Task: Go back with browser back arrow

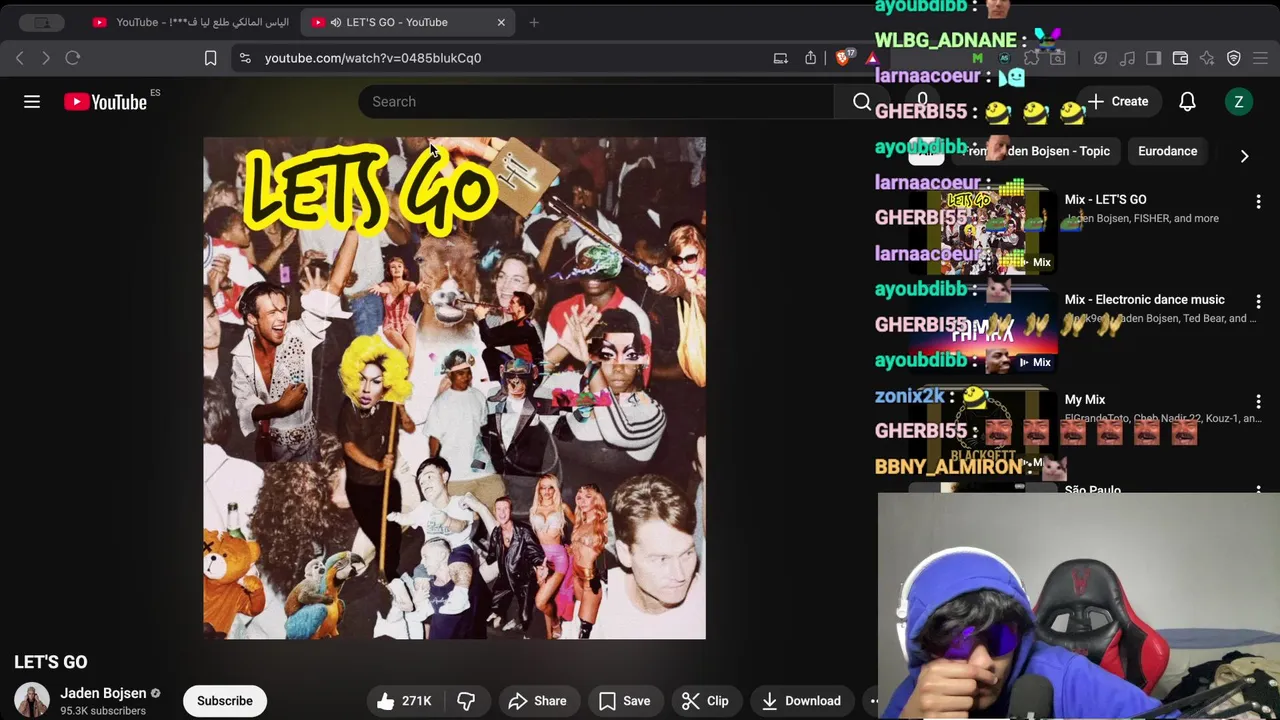Action: click(20, 58)
